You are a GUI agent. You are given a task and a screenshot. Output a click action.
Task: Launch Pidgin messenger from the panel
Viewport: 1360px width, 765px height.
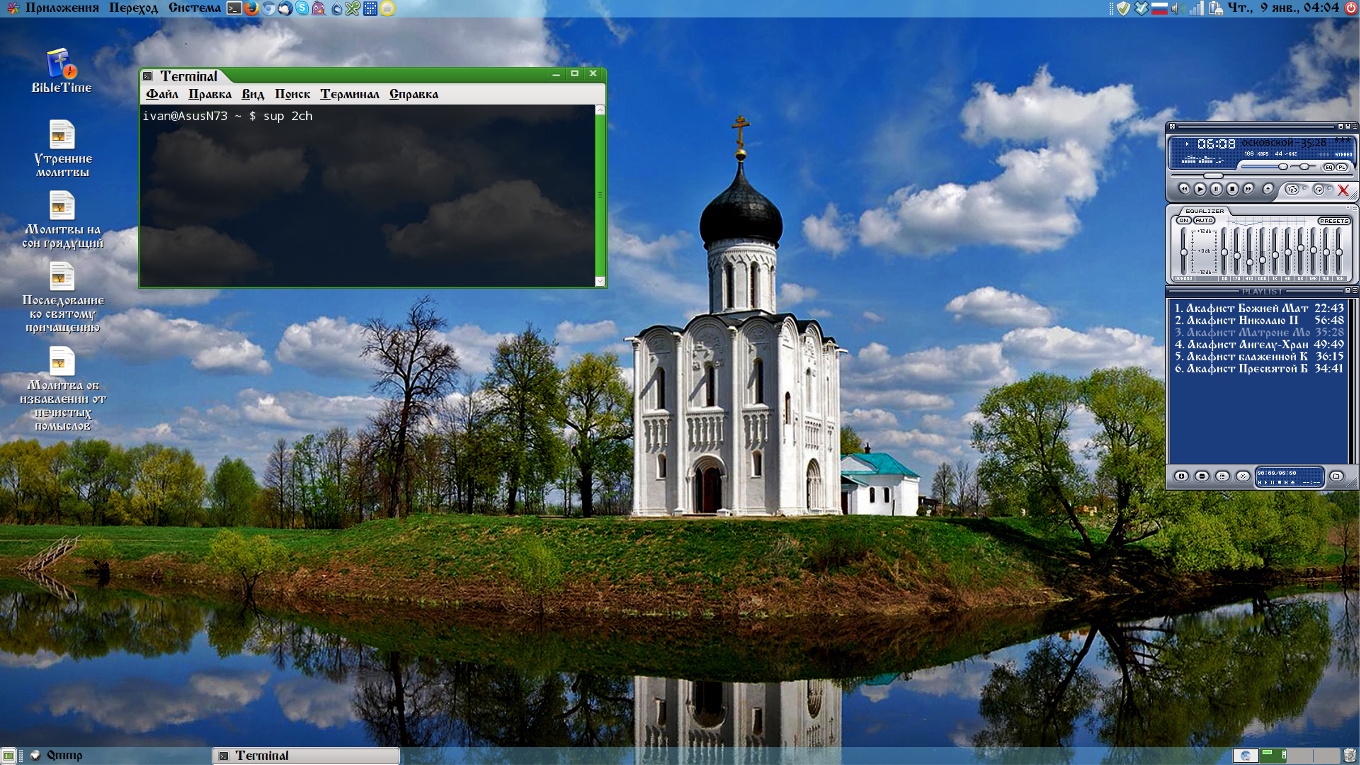[x=318, y=8]
